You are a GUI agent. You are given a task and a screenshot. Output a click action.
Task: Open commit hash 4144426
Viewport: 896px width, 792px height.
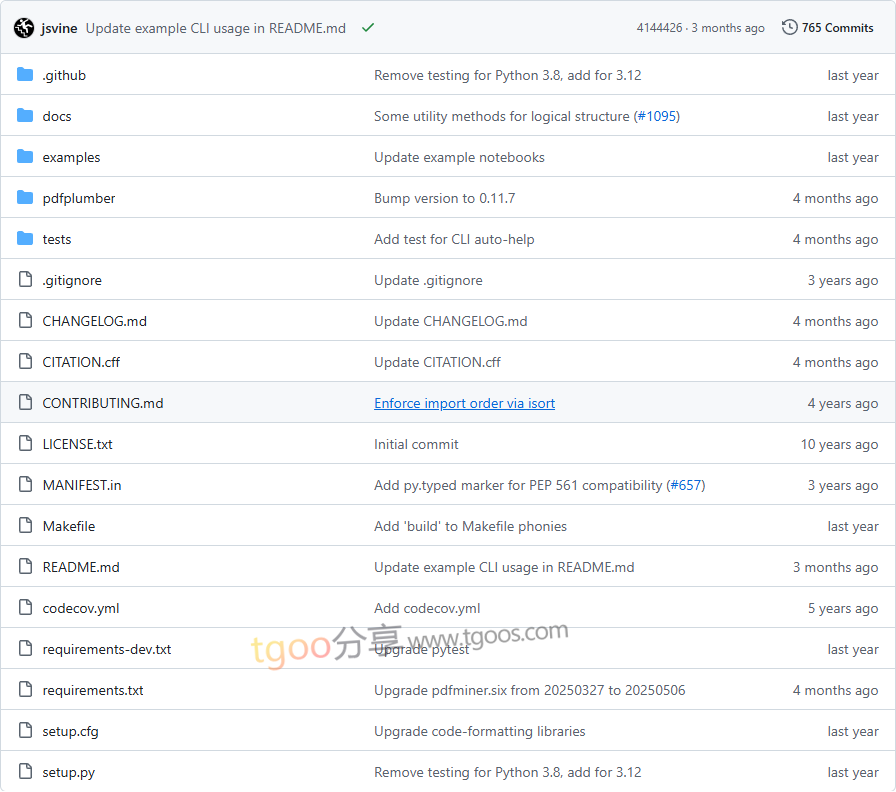tap(659, 28)
